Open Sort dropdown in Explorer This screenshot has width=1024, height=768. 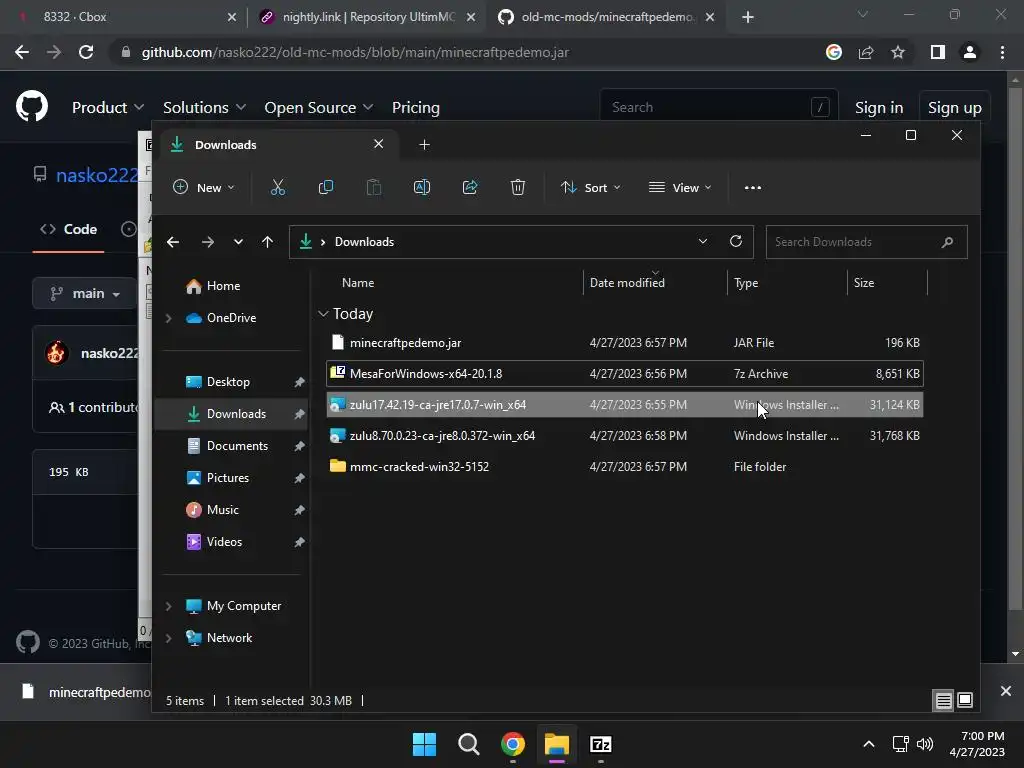(590, 187)
